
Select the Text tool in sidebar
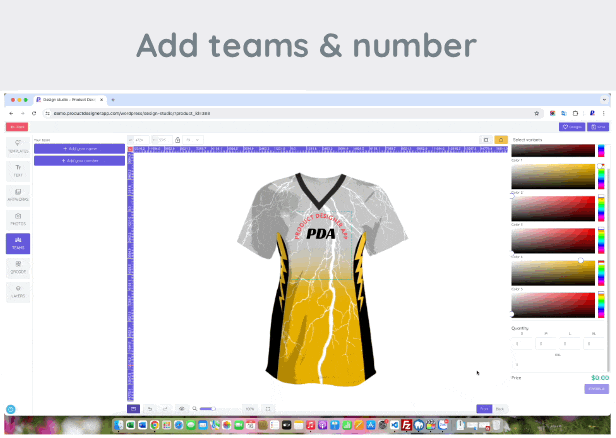pyautogui.click(x=18, y=171)
